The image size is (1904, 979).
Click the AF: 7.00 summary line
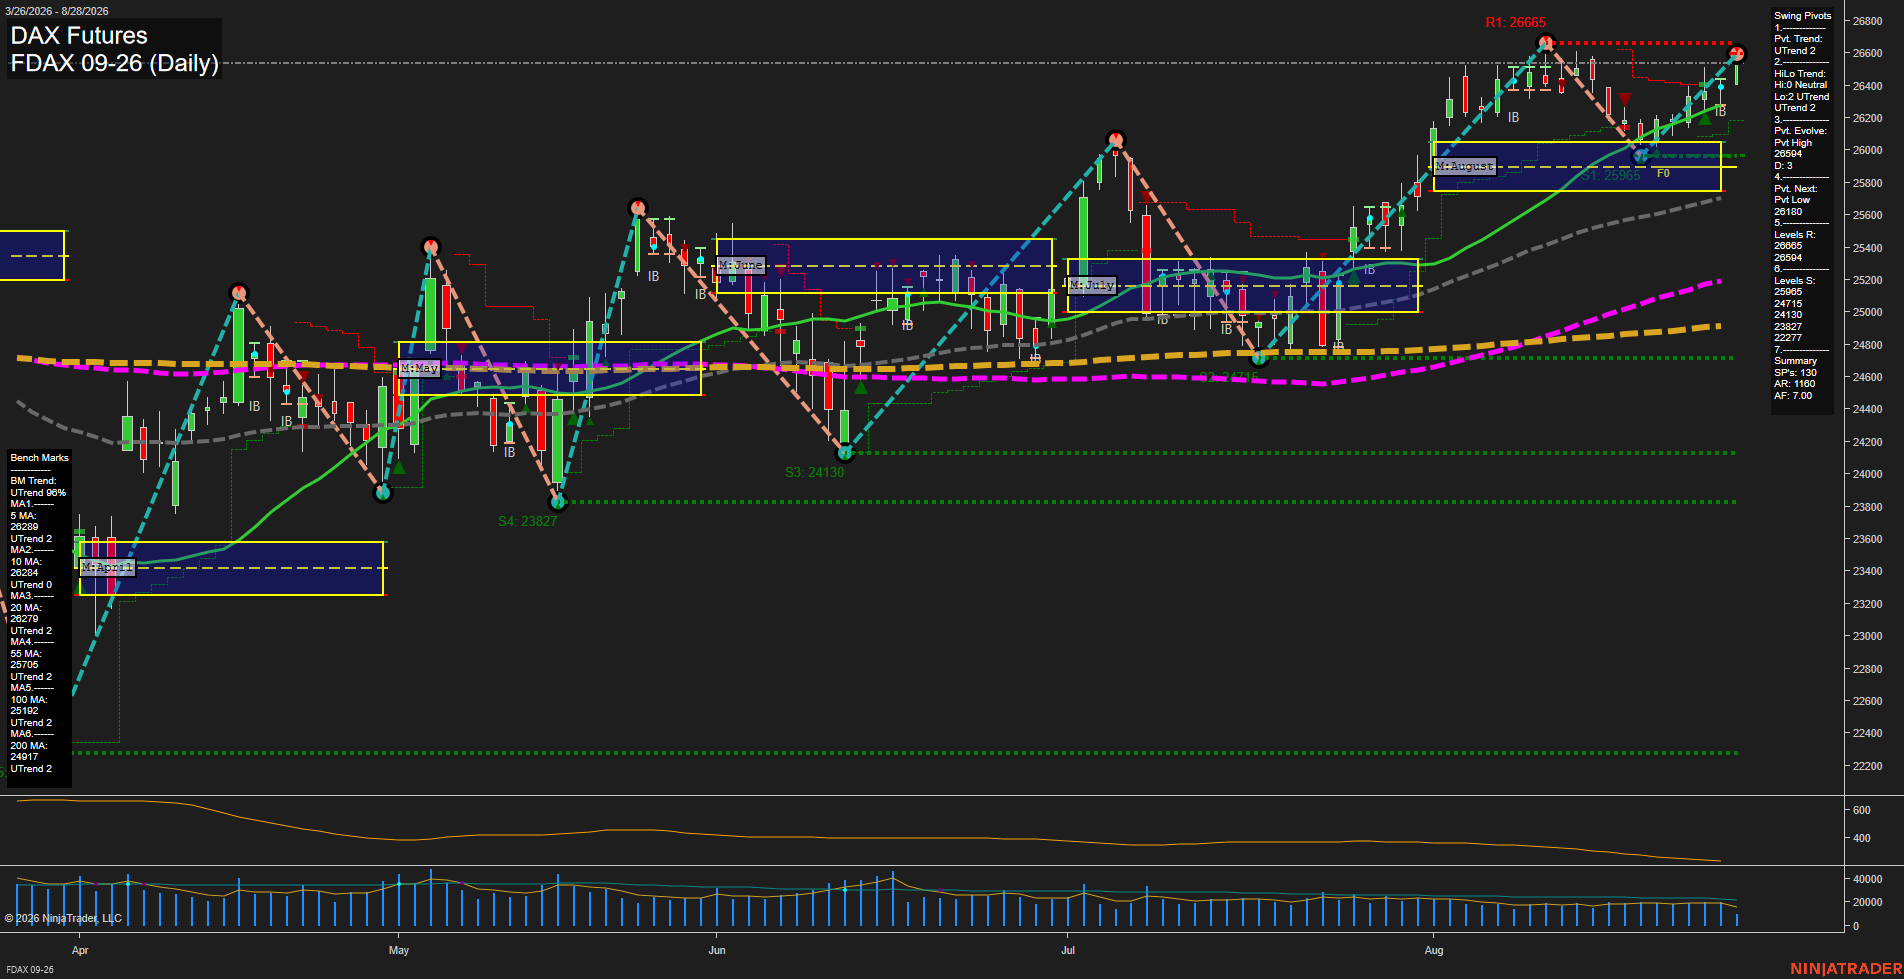(1793, 396)
